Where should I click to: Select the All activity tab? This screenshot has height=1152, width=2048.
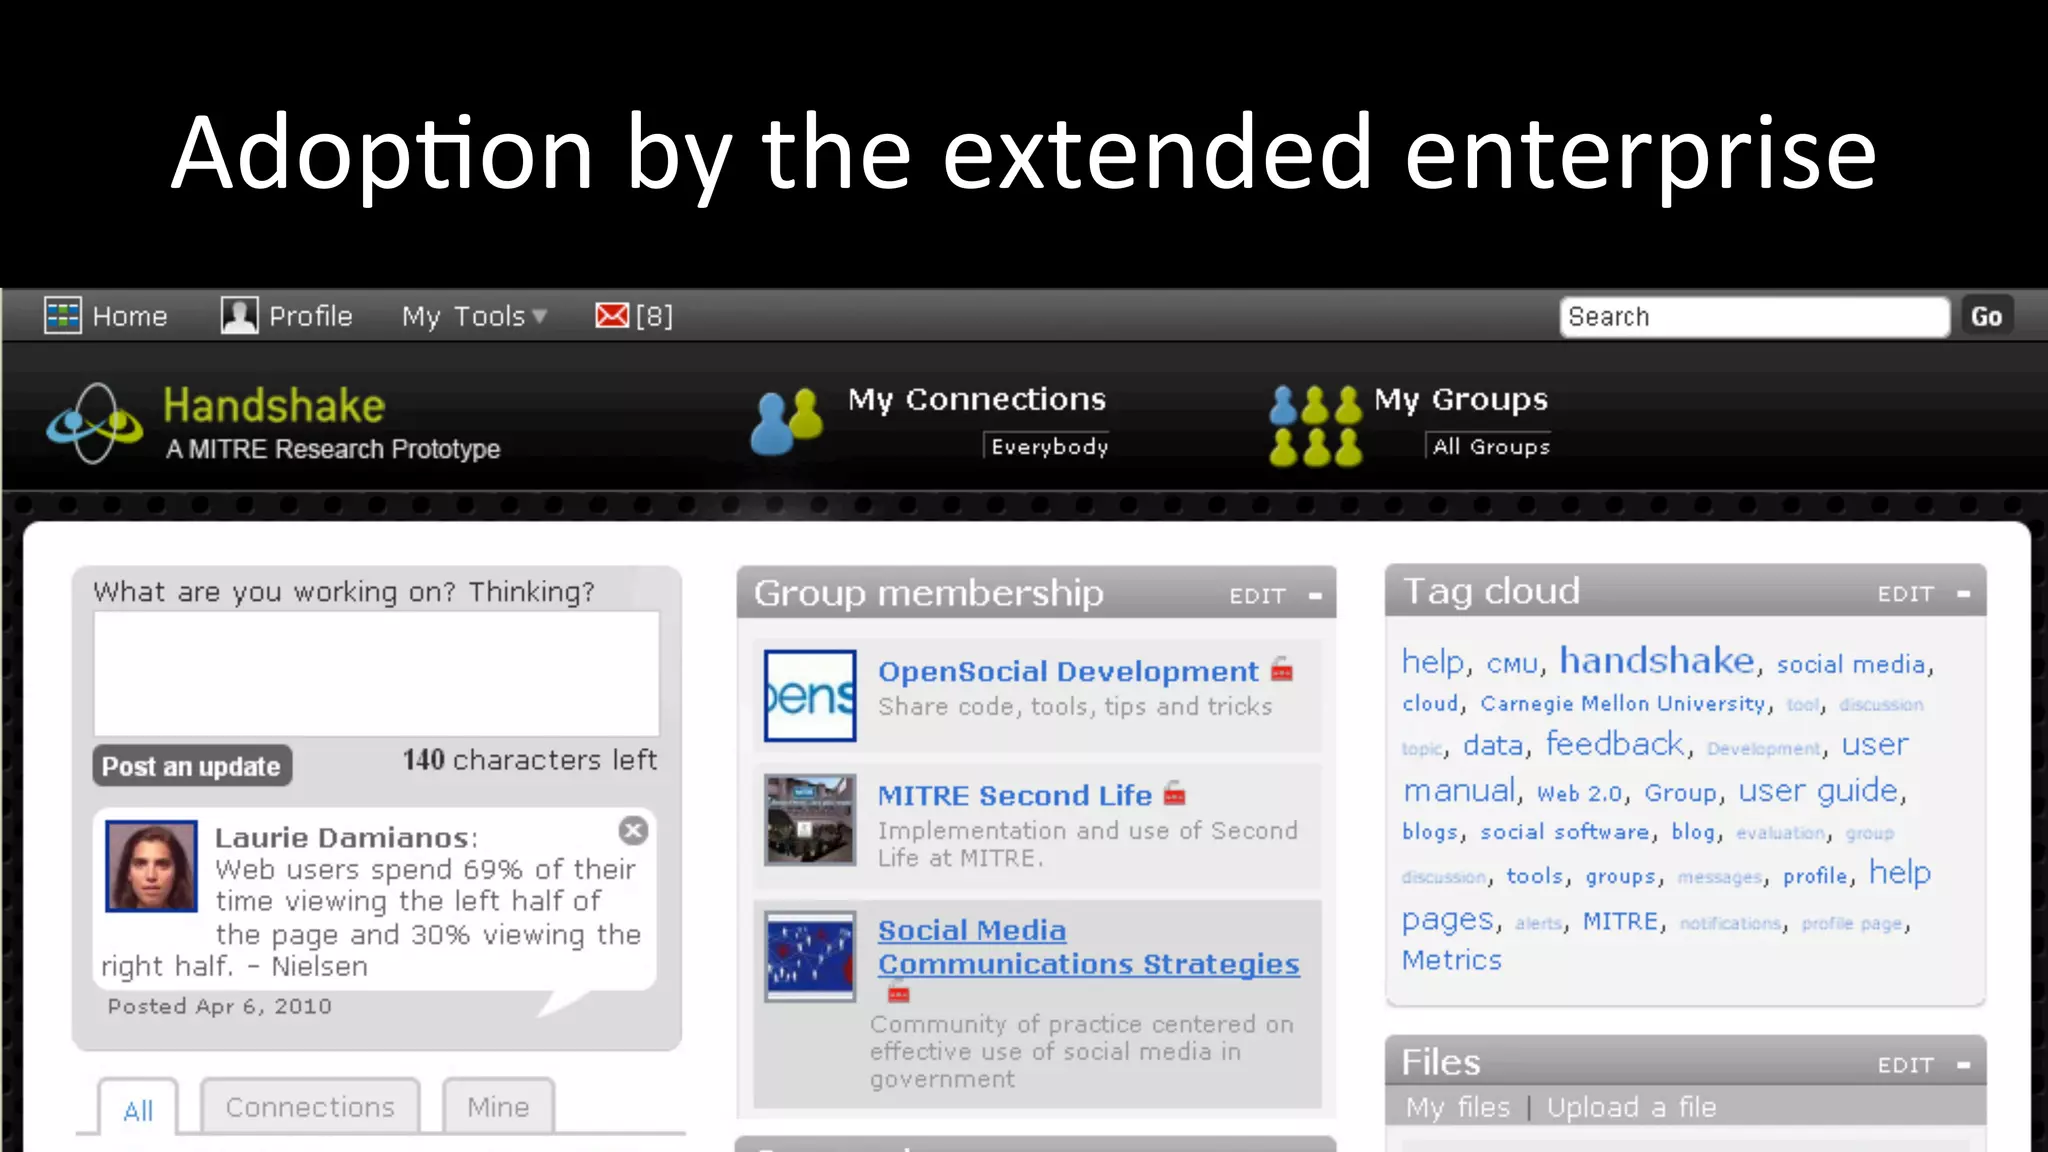click(x=138, y=1109)
